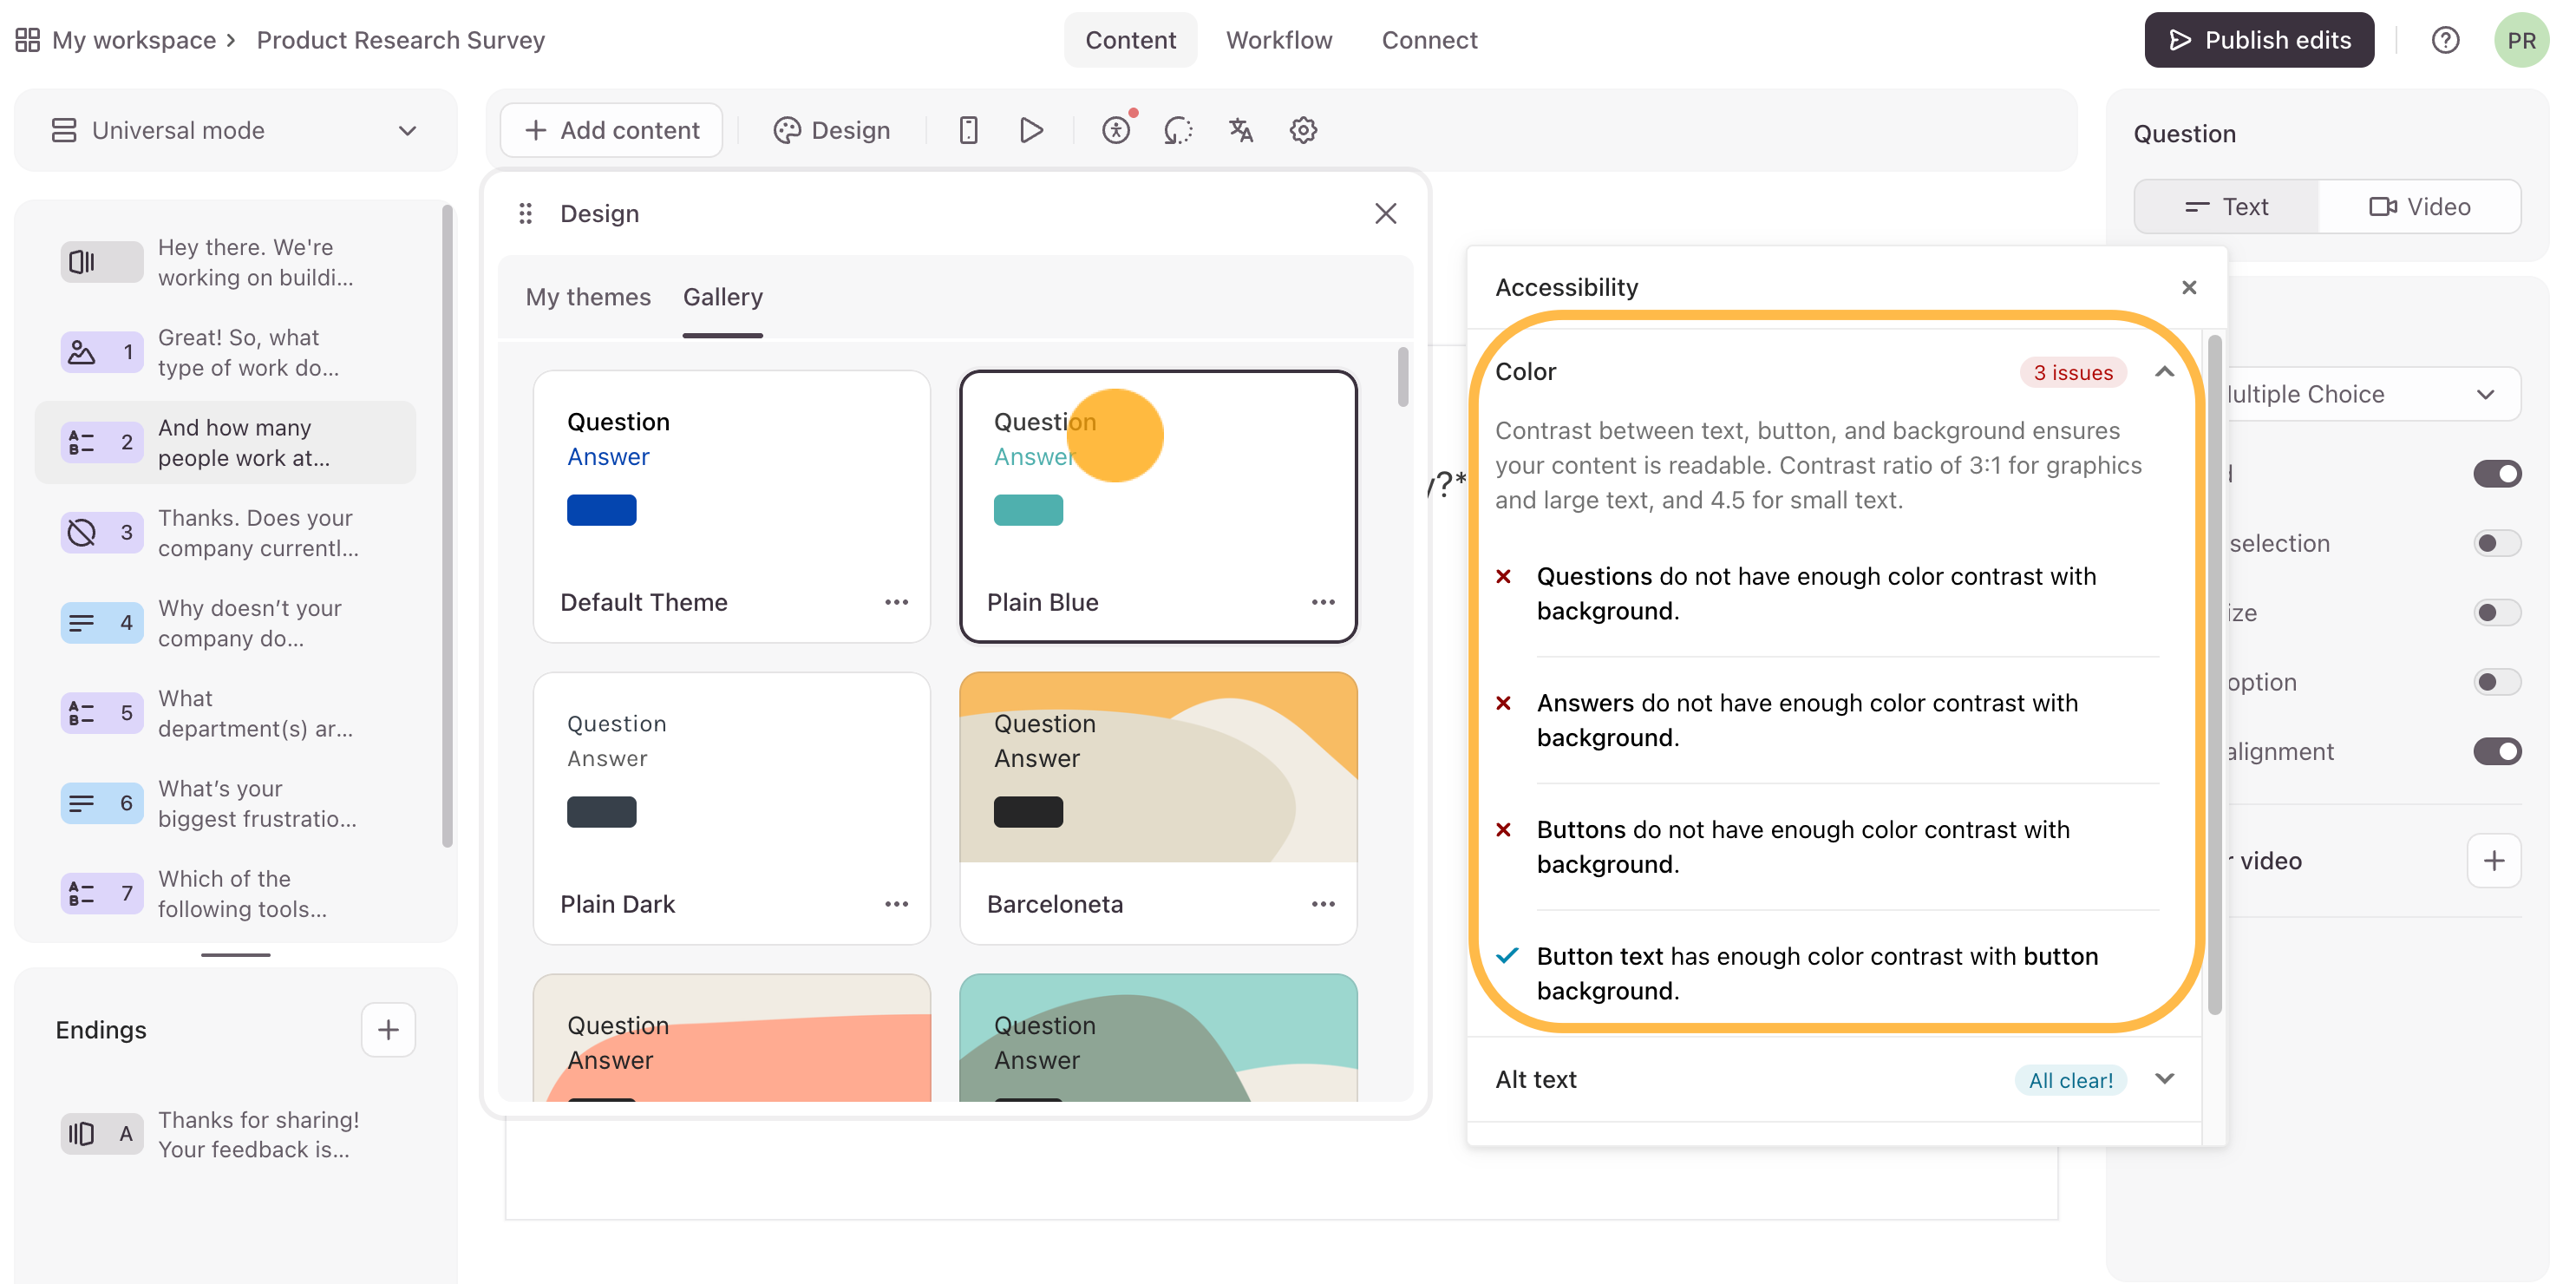The height and width of the screenshot is (1284, 2576).
Task: Add a new ending with plus icon
Action: coord(388,1030)
